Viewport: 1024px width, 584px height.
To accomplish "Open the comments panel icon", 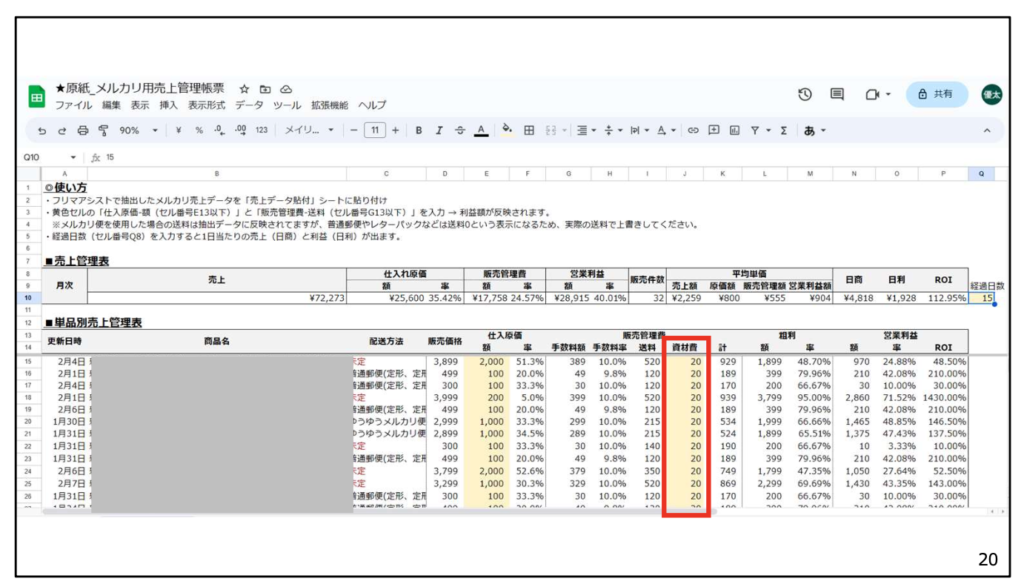I will coord(837,94).
